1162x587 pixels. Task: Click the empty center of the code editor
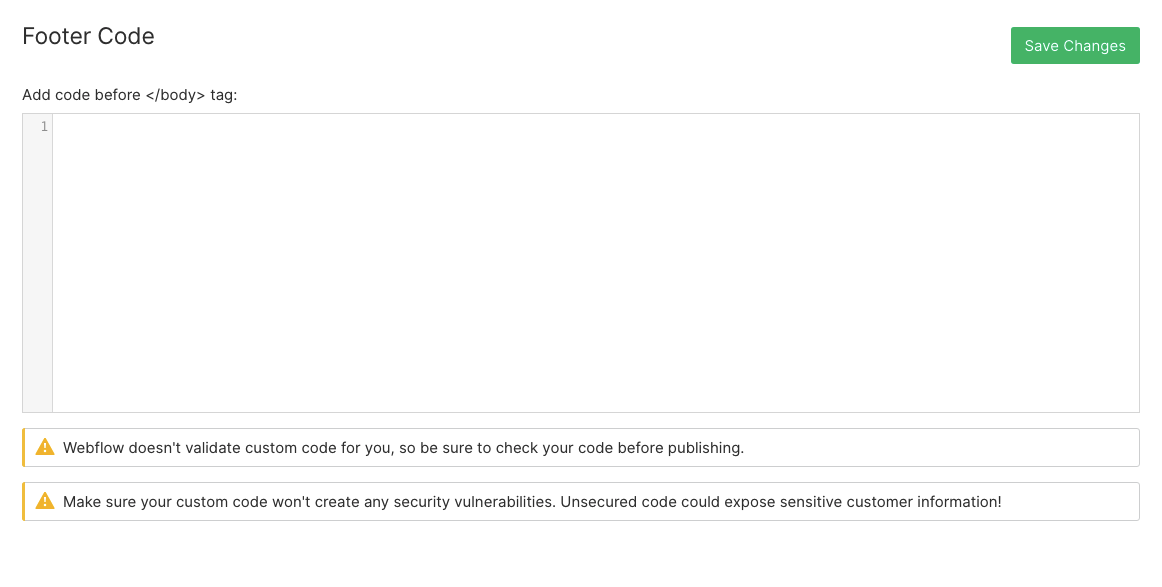pyautogui.click(x=596, y=263)
